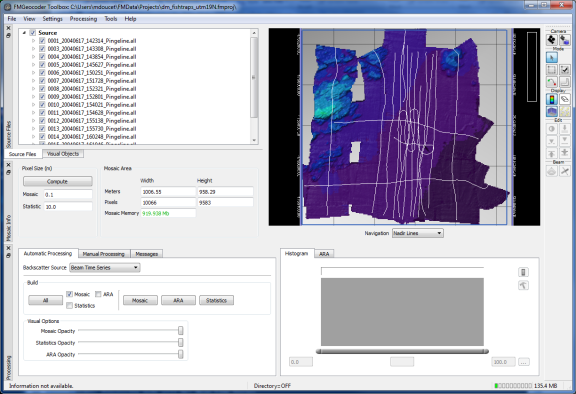
Task: Click the calculator icon beside the histogram
Action: pos(523,272)
